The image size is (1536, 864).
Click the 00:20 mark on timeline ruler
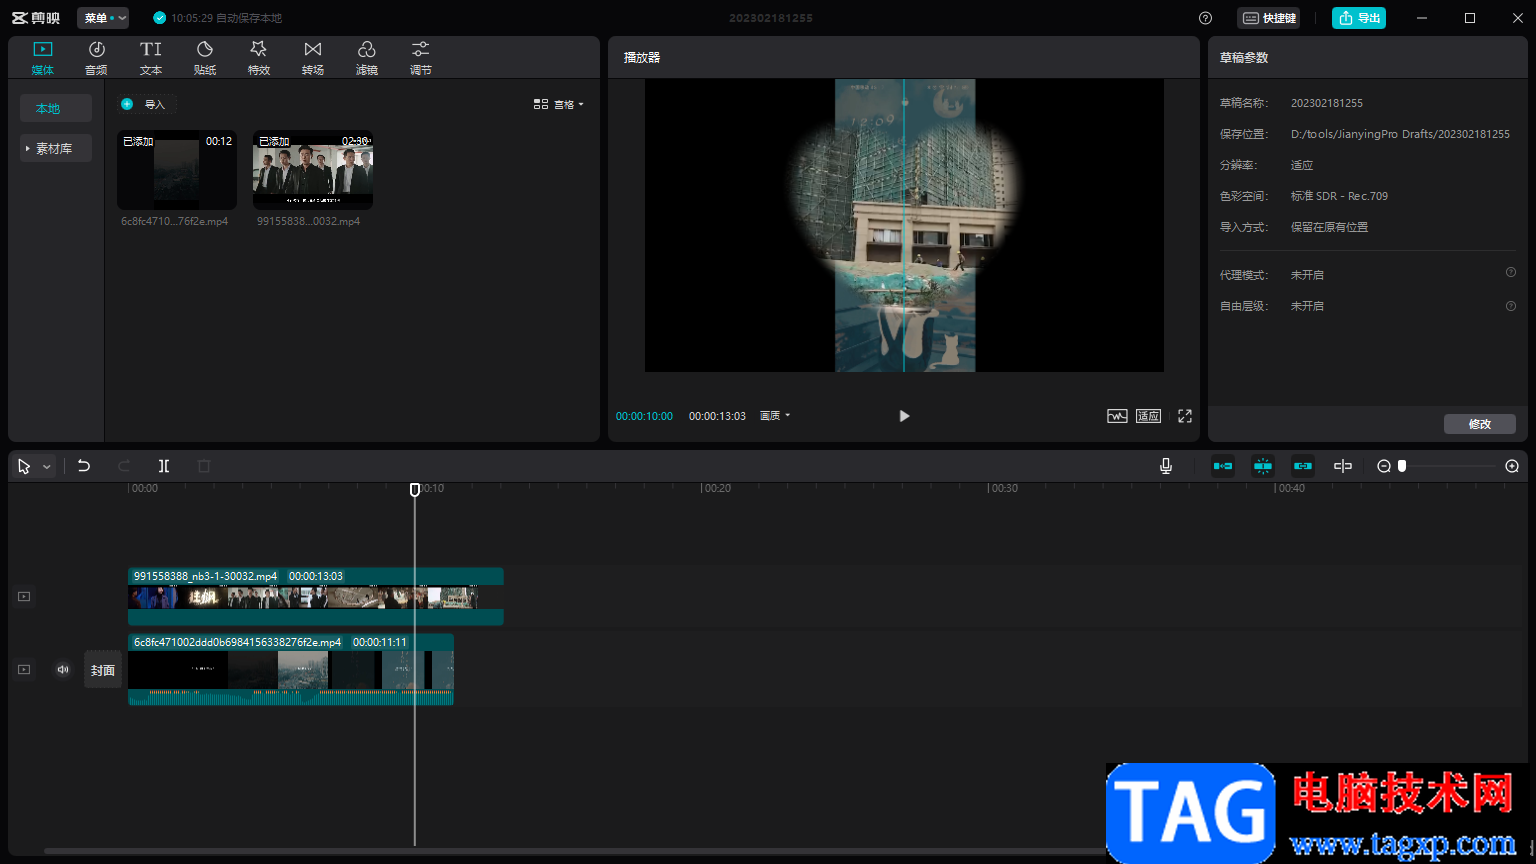pyautogui.click(x=717, y=489)
